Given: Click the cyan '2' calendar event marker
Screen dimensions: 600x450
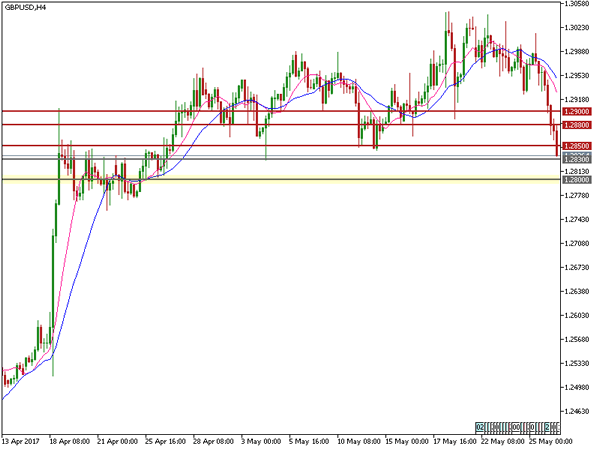Looking at the screenshot, I should (547, 427).
